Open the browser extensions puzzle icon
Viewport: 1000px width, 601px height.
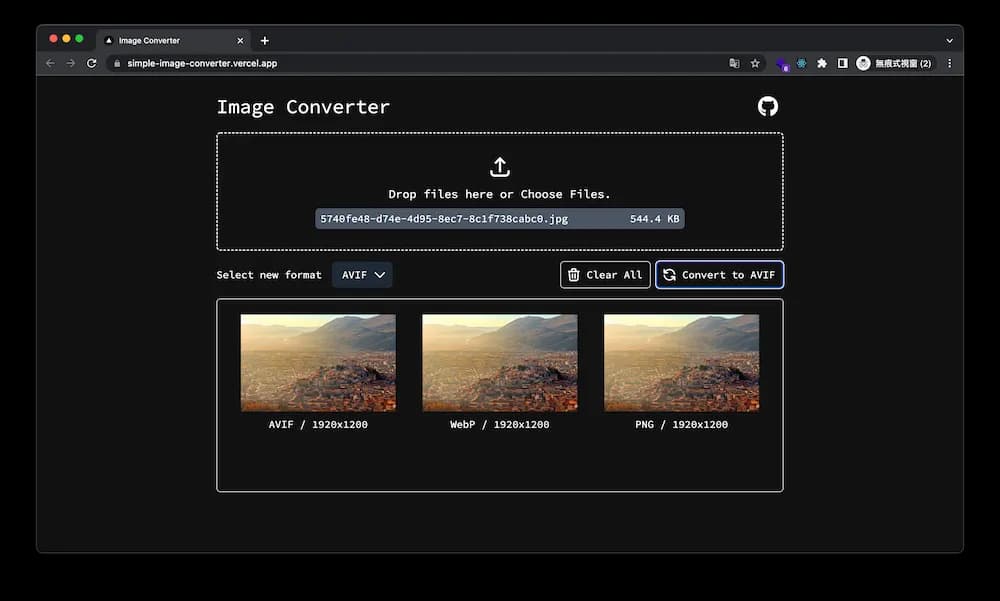[821, 62]
